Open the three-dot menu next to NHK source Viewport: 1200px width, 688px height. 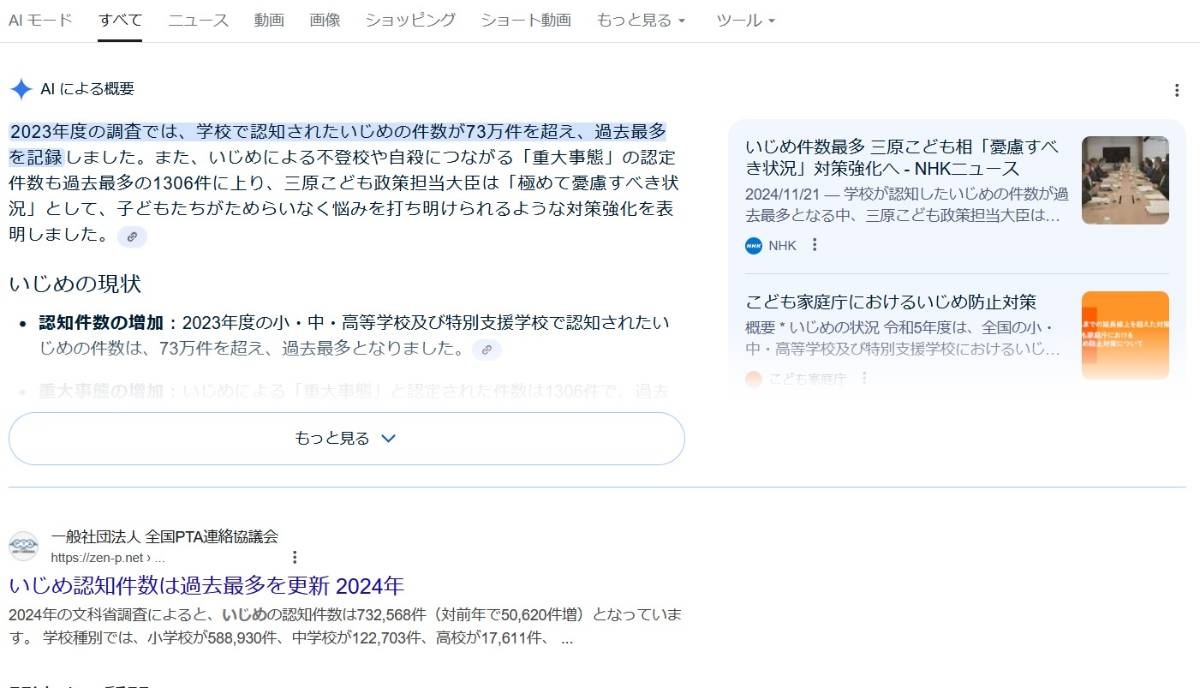coord(815,245)
